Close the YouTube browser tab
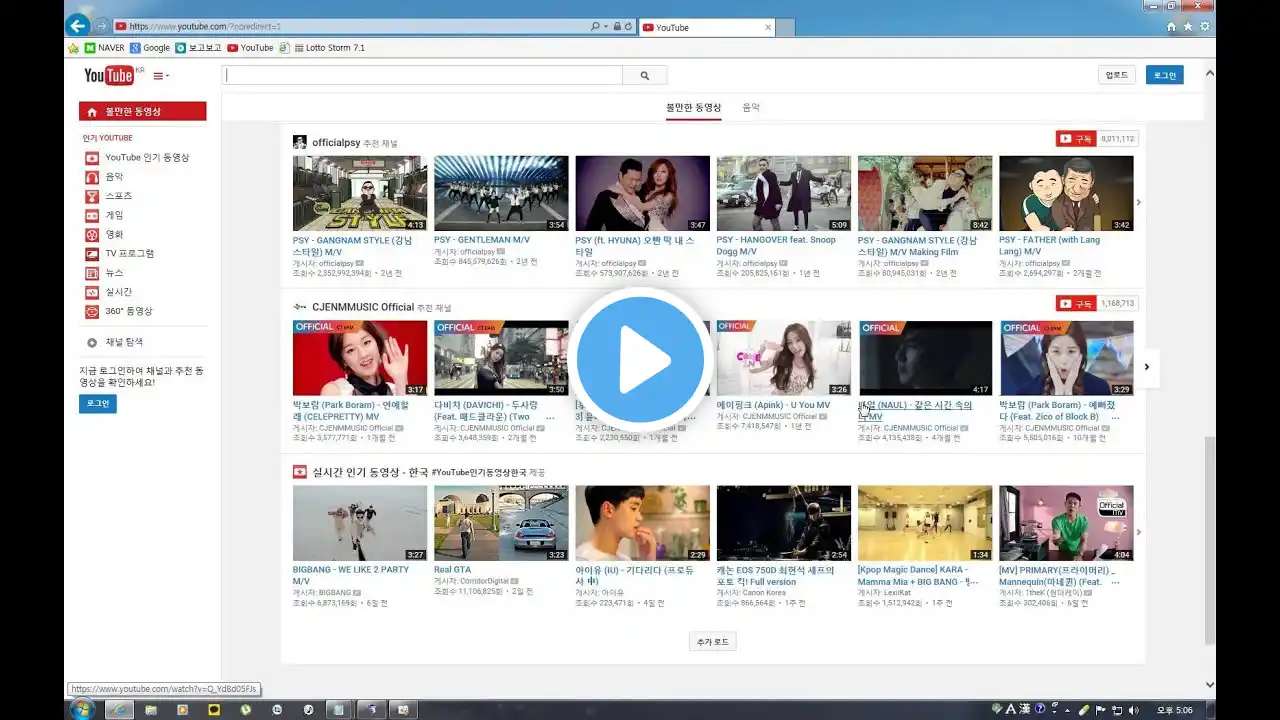 [767, 27]
